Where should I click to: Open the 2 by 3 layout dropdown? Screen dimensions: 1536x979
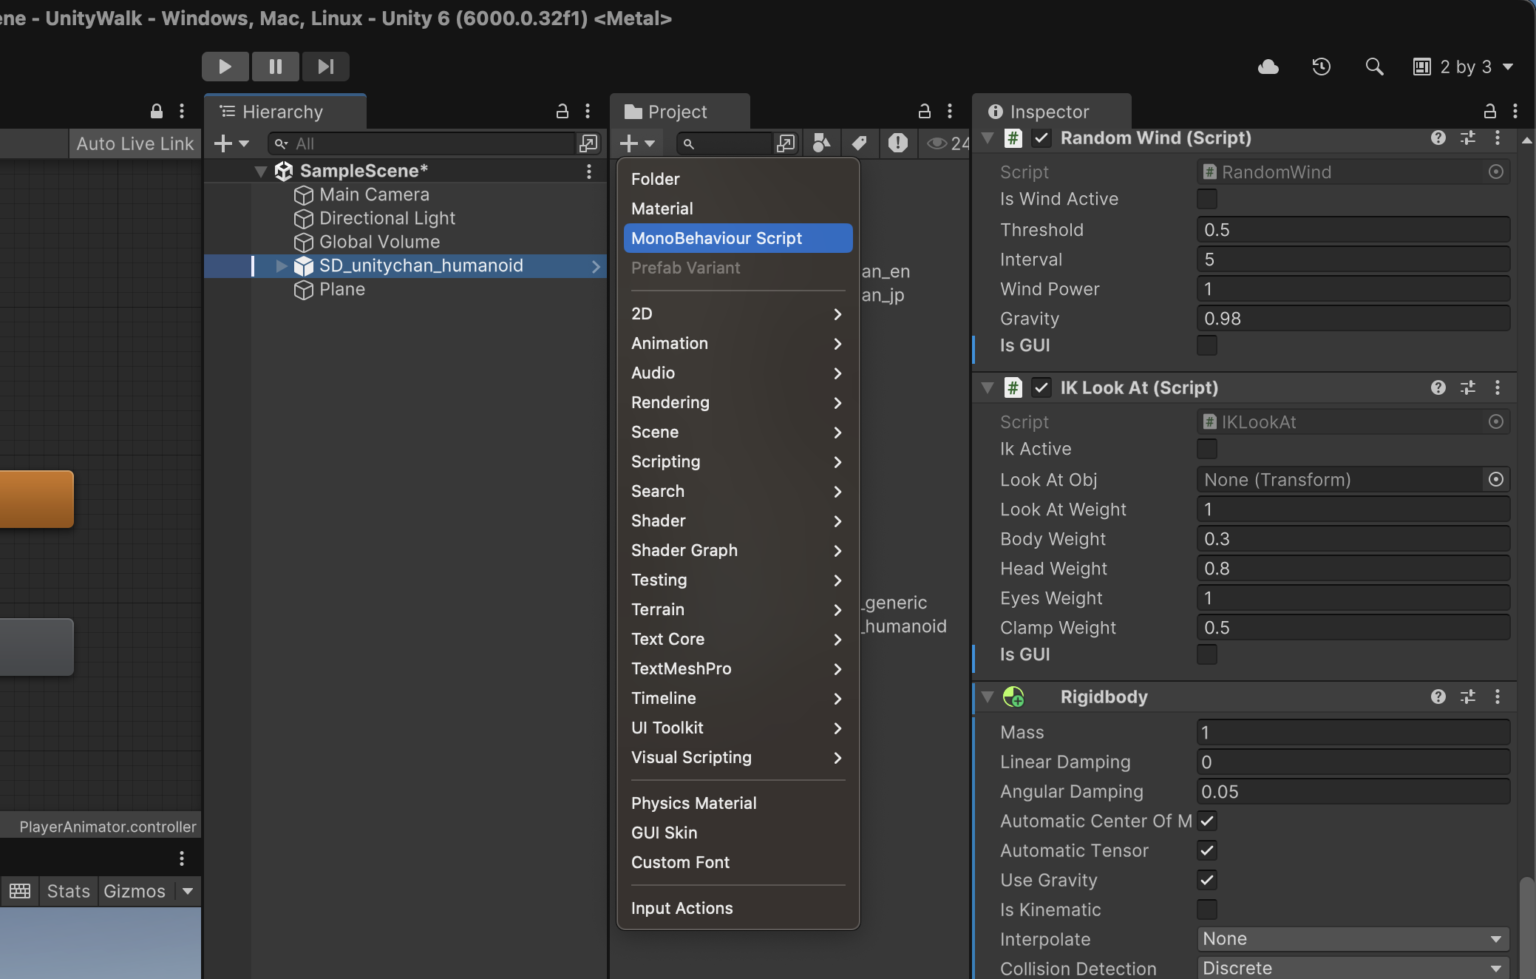1463,67
